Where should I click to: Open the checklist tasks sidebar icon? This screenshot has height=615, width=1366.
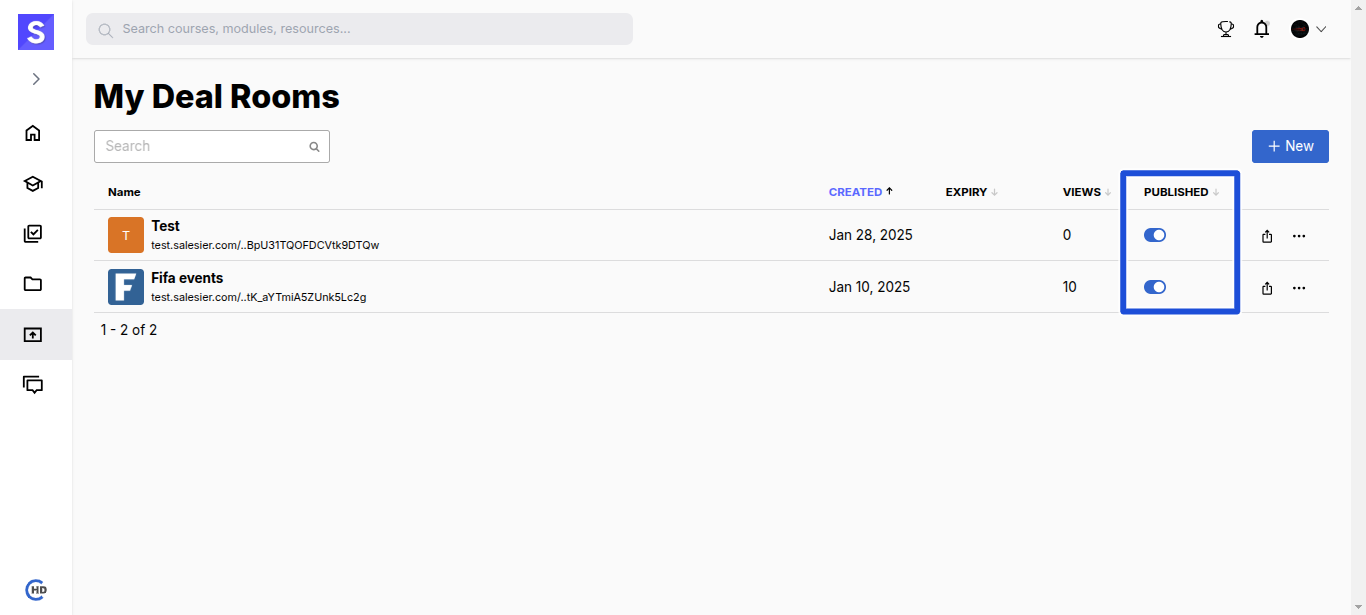33,234
